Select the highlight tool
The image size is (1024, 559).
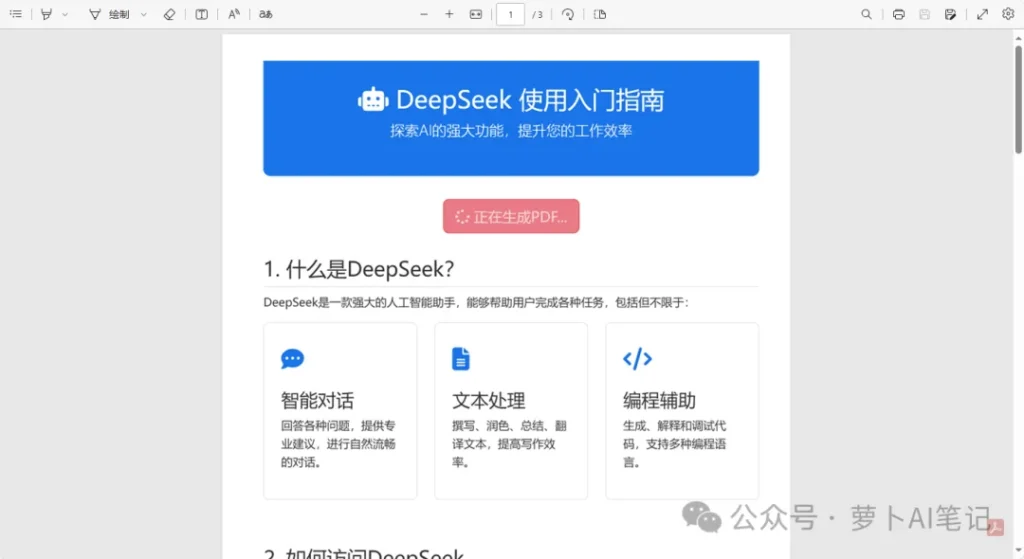[x=46, y=14]
